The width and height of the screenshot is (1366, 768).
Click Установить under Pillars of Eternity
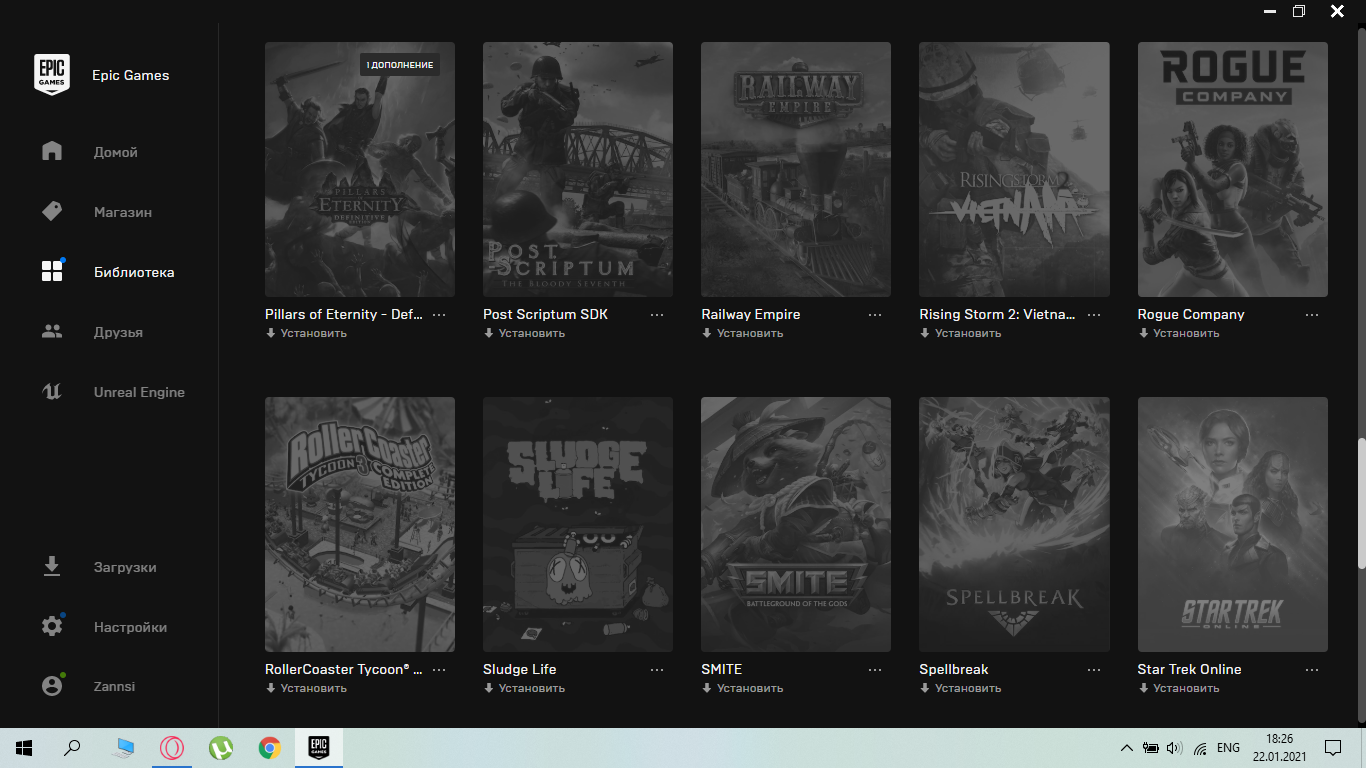click(306, 333)
